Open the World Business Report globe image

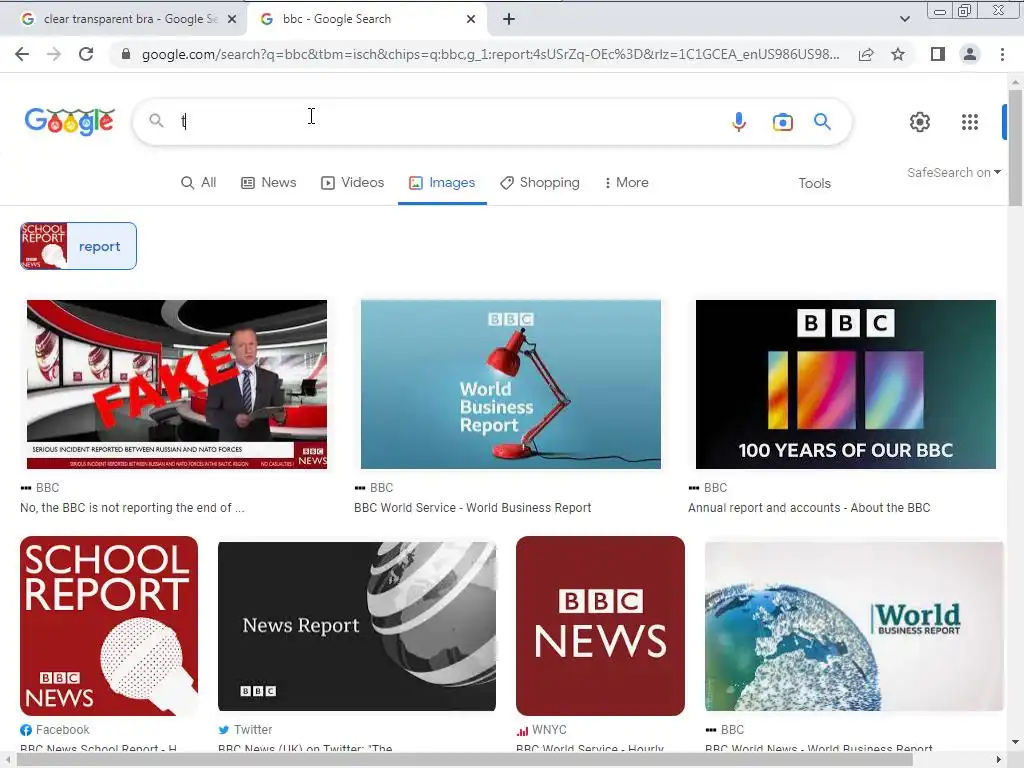854,626
